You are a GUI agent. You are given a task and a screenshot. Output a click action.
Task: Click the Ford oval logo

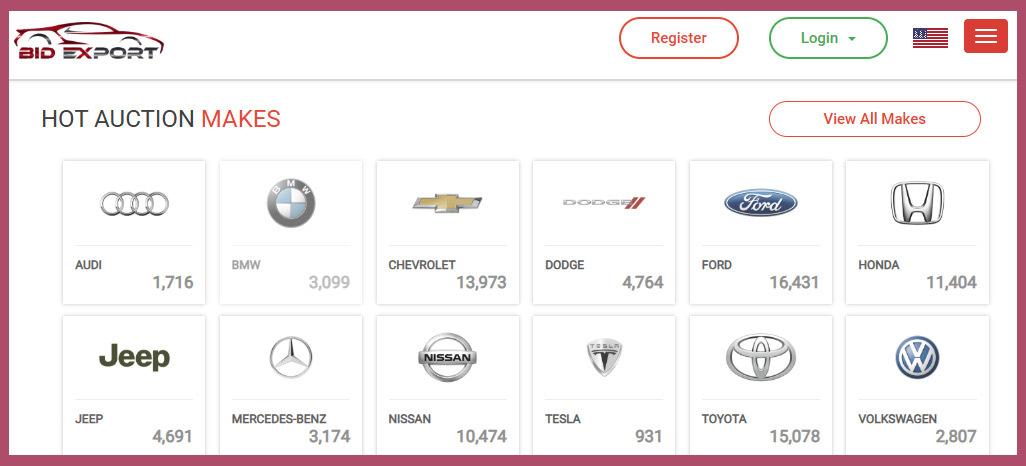click(x=761, y=203)
